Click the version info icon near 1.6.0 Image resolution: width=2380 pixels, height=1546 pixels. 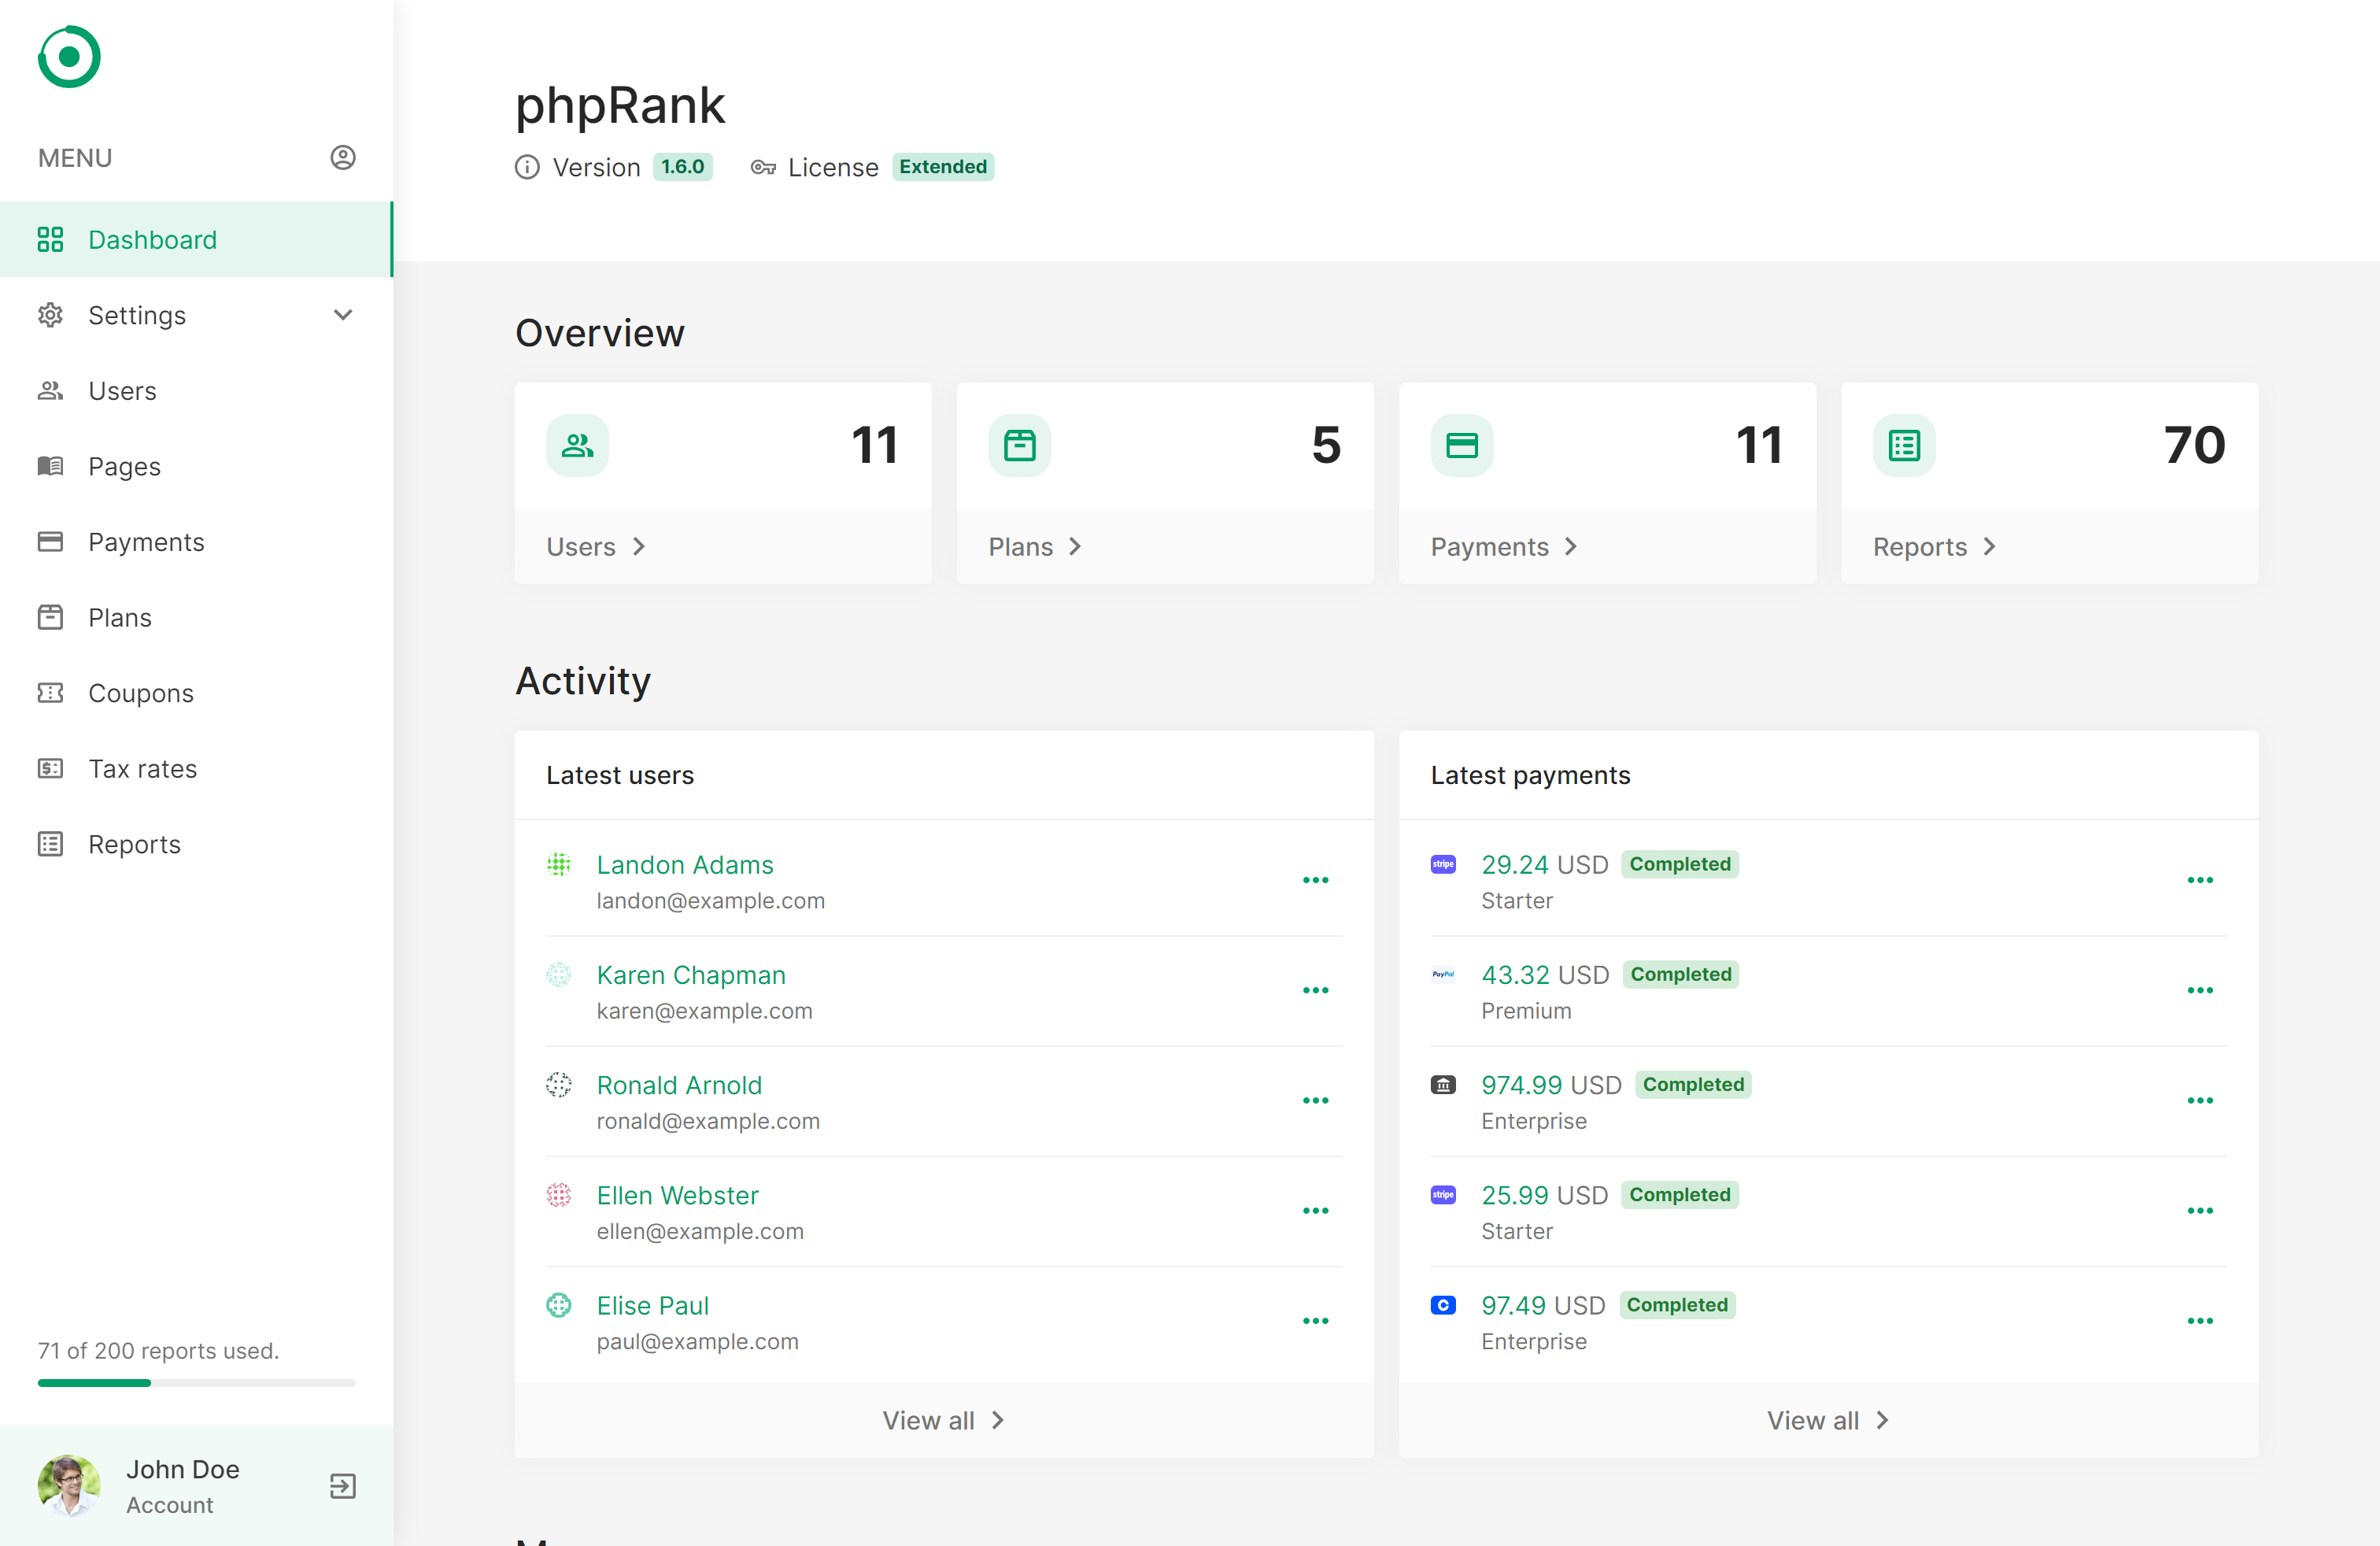click(x=527, y=167)
